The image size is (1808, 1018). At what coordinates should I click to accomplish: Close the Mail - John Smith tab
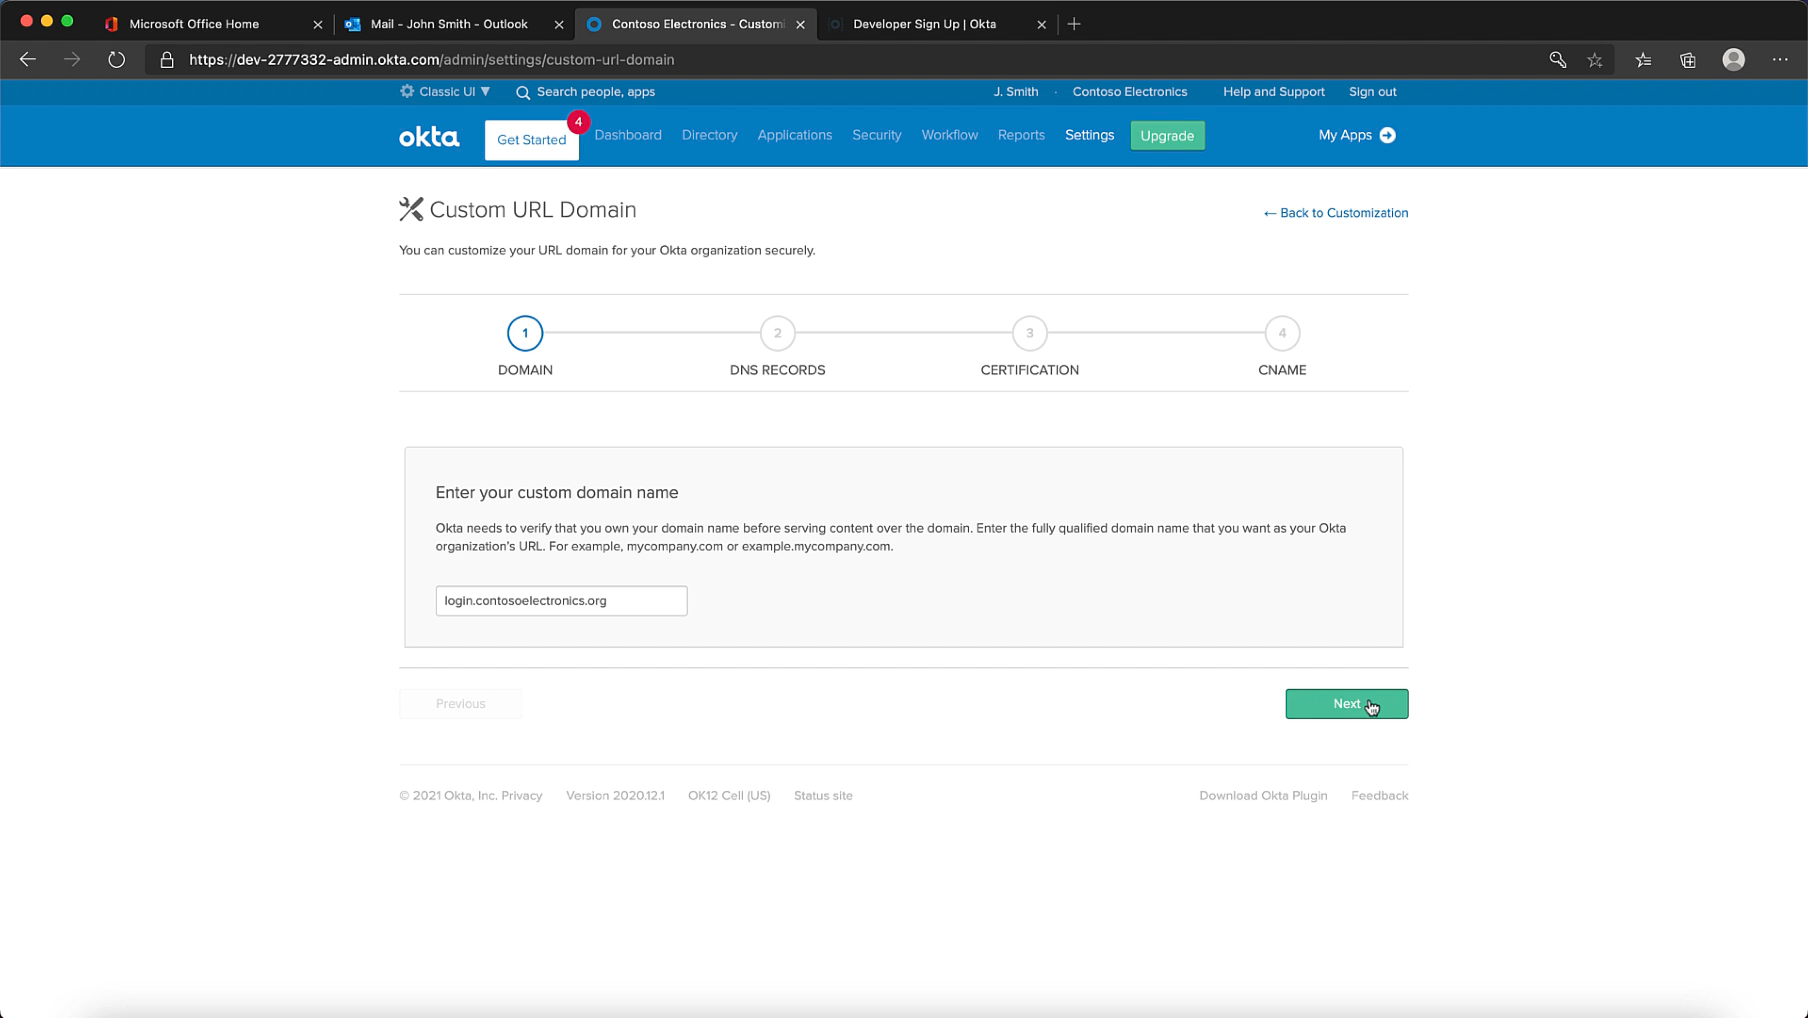pyautogui.click(x=559, y=24)
